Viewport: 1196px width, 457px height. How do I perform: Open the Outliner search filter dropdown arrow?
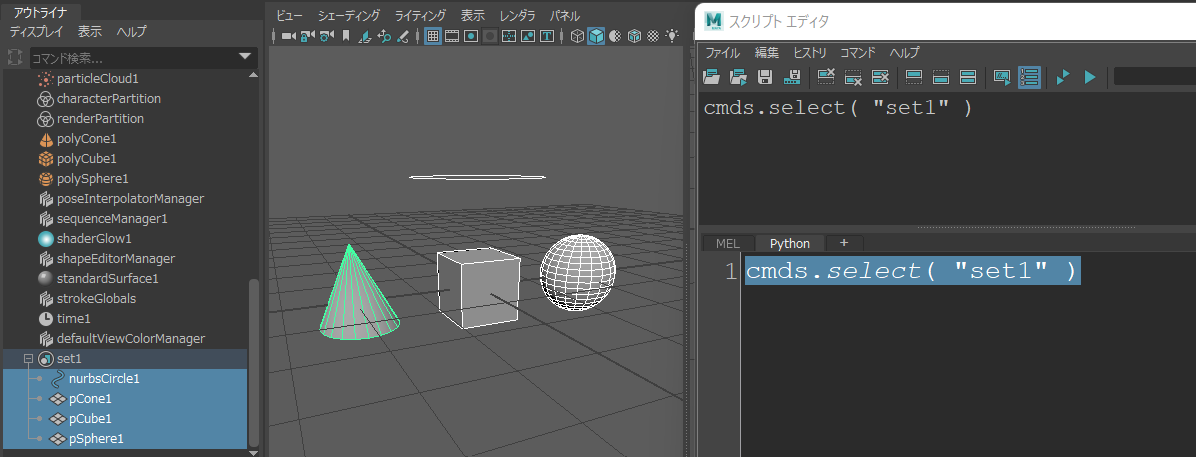coord(246,57)
